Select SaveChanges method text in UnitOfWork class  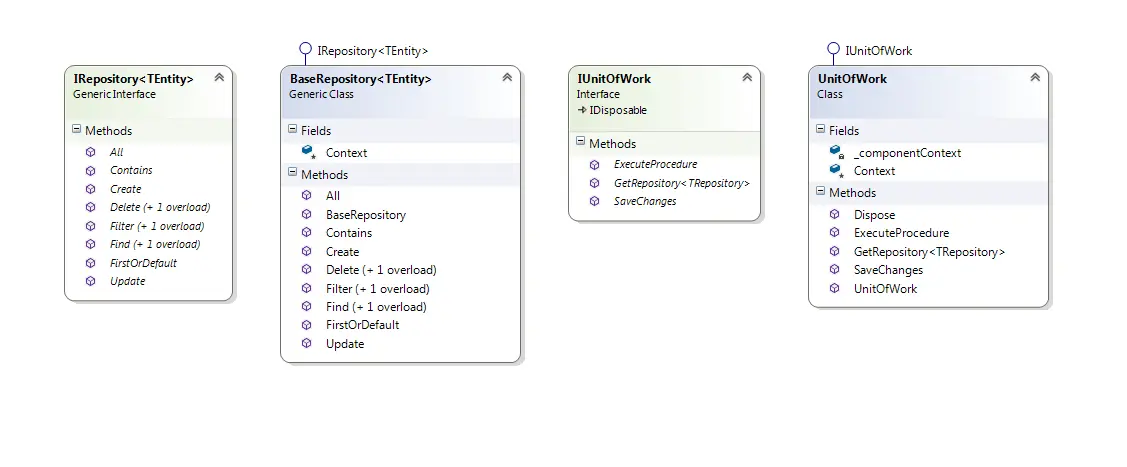888,270
